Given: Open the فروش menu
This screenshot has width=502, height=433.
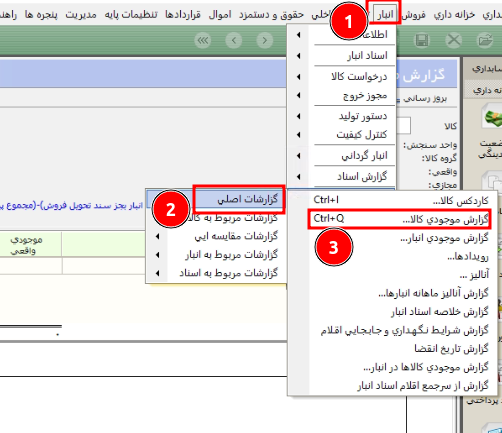Looking at the screenshot, I should click(x=414, y=14).
